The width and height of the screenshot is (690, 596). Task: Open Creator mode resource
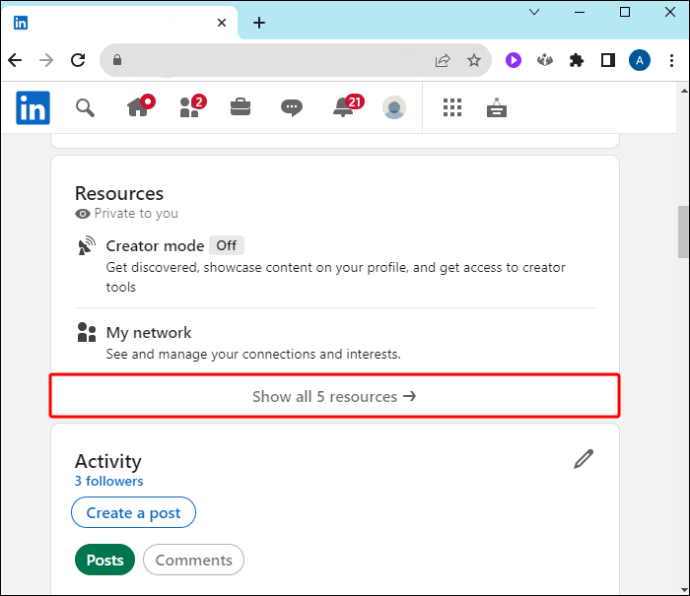click(334, 265)
